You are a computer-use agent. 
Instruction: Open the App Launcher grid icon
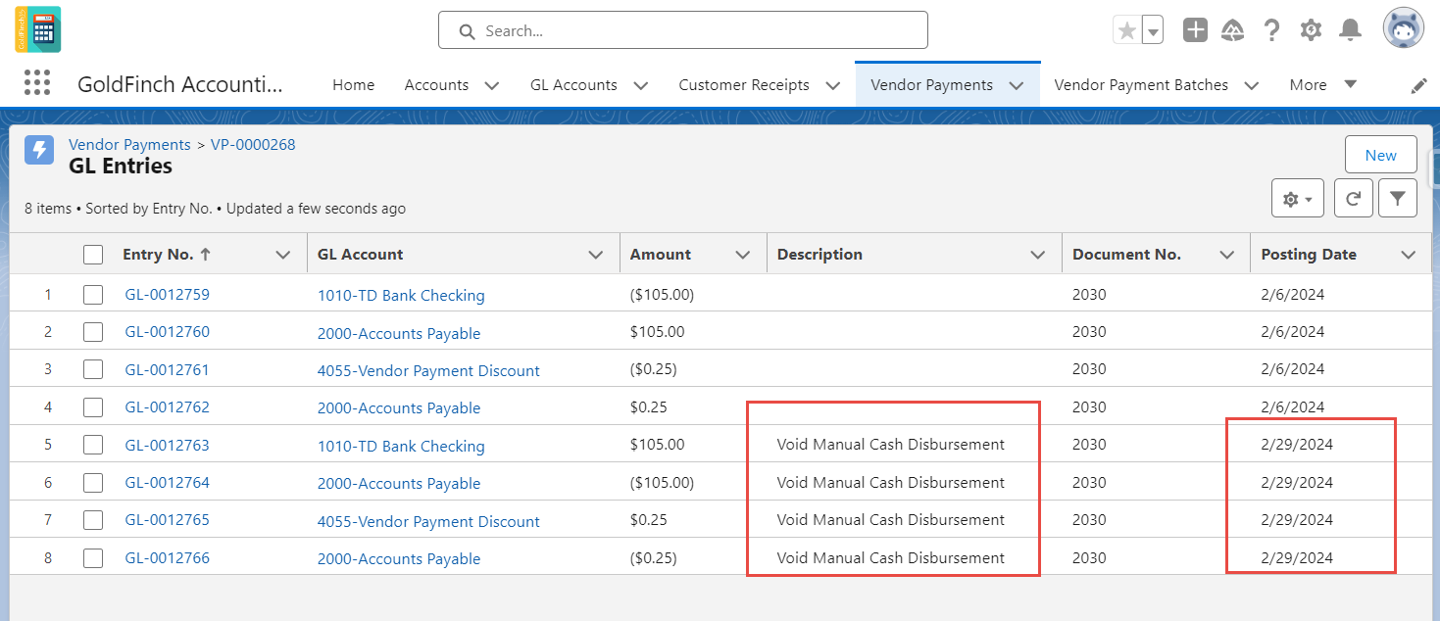[37, 83]
